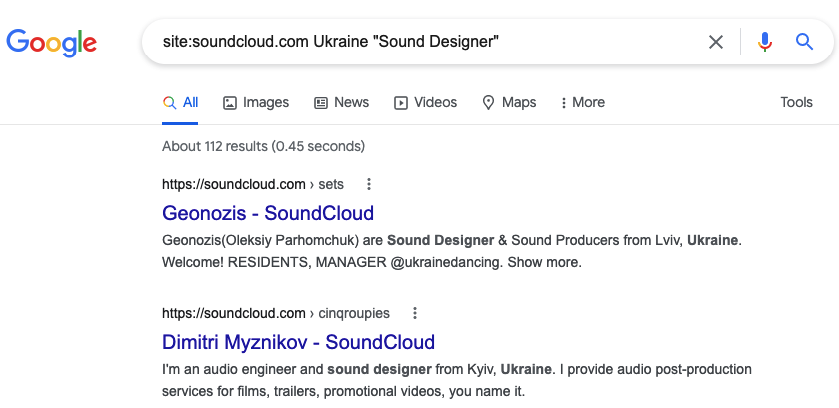The height and width of the screenshot is (408, 839).
Task: Click the Images tab icon
Action: [x=230, y=103]
